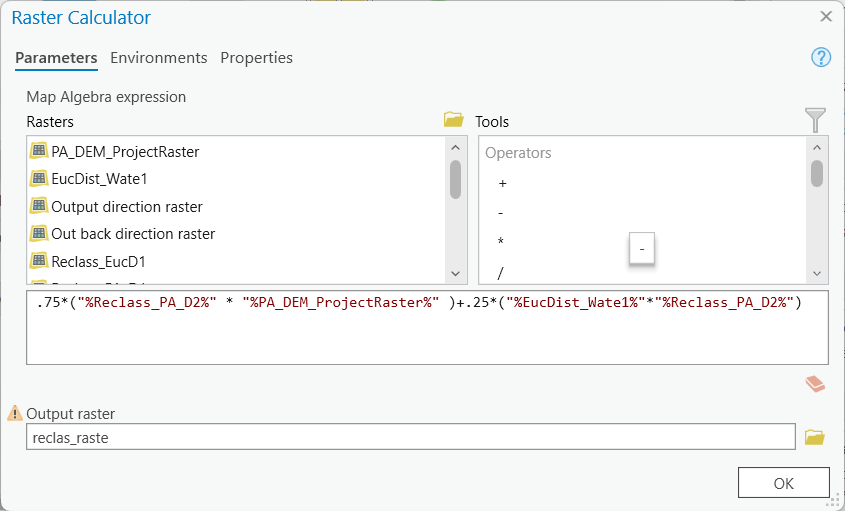
Task: Open the Properties tab
Action: coord(256,58)
